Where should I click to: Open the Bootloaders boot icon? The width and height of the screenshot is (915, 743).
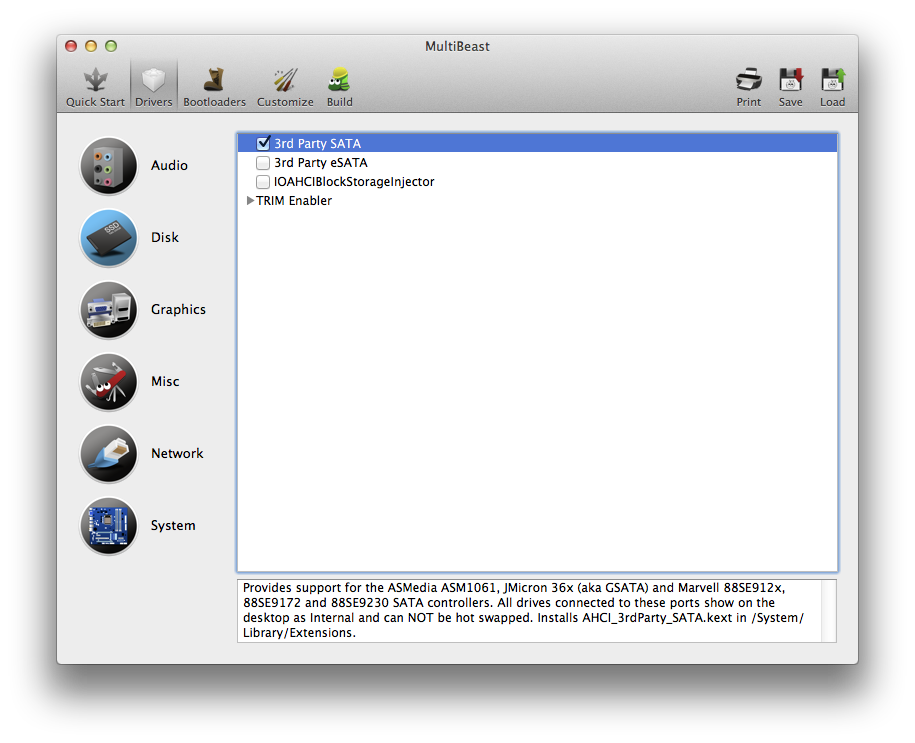pyautogui.click(x=214, y=80)
